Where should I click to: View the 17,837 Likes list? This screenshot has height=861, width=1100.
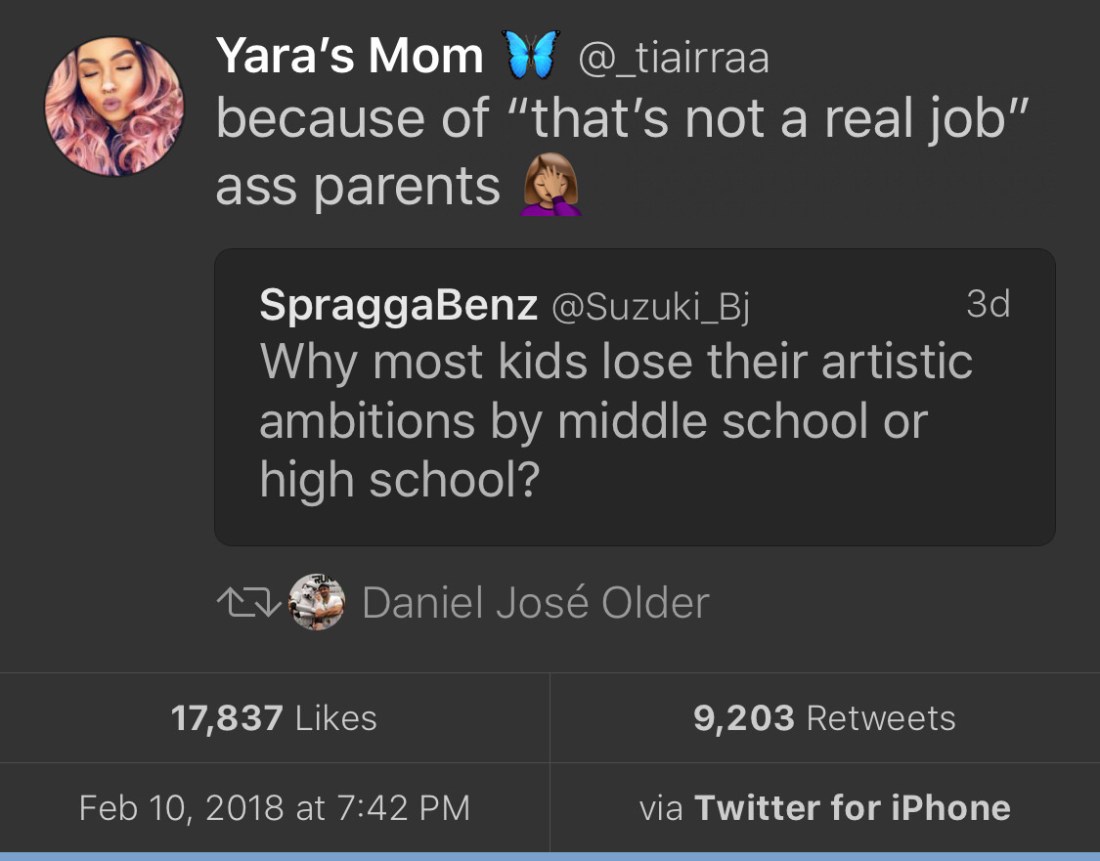(x=274, y=718)
